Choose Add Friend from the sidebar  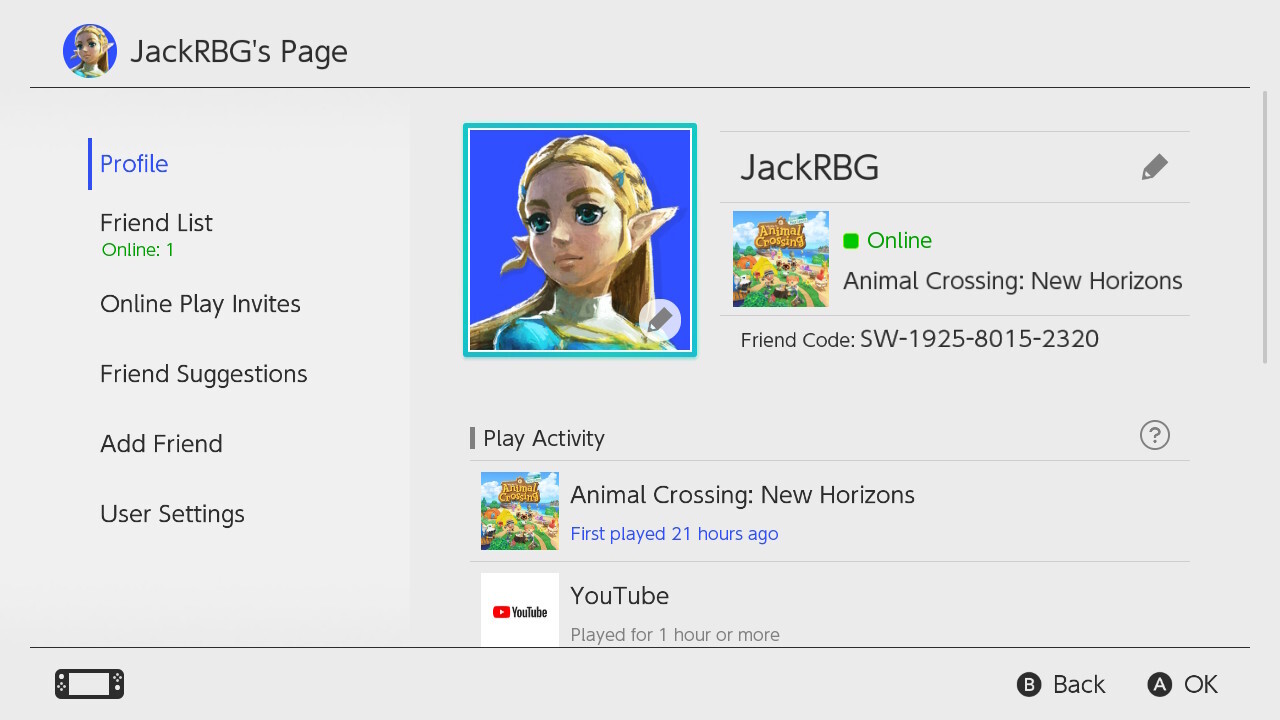tap(161, 444)
